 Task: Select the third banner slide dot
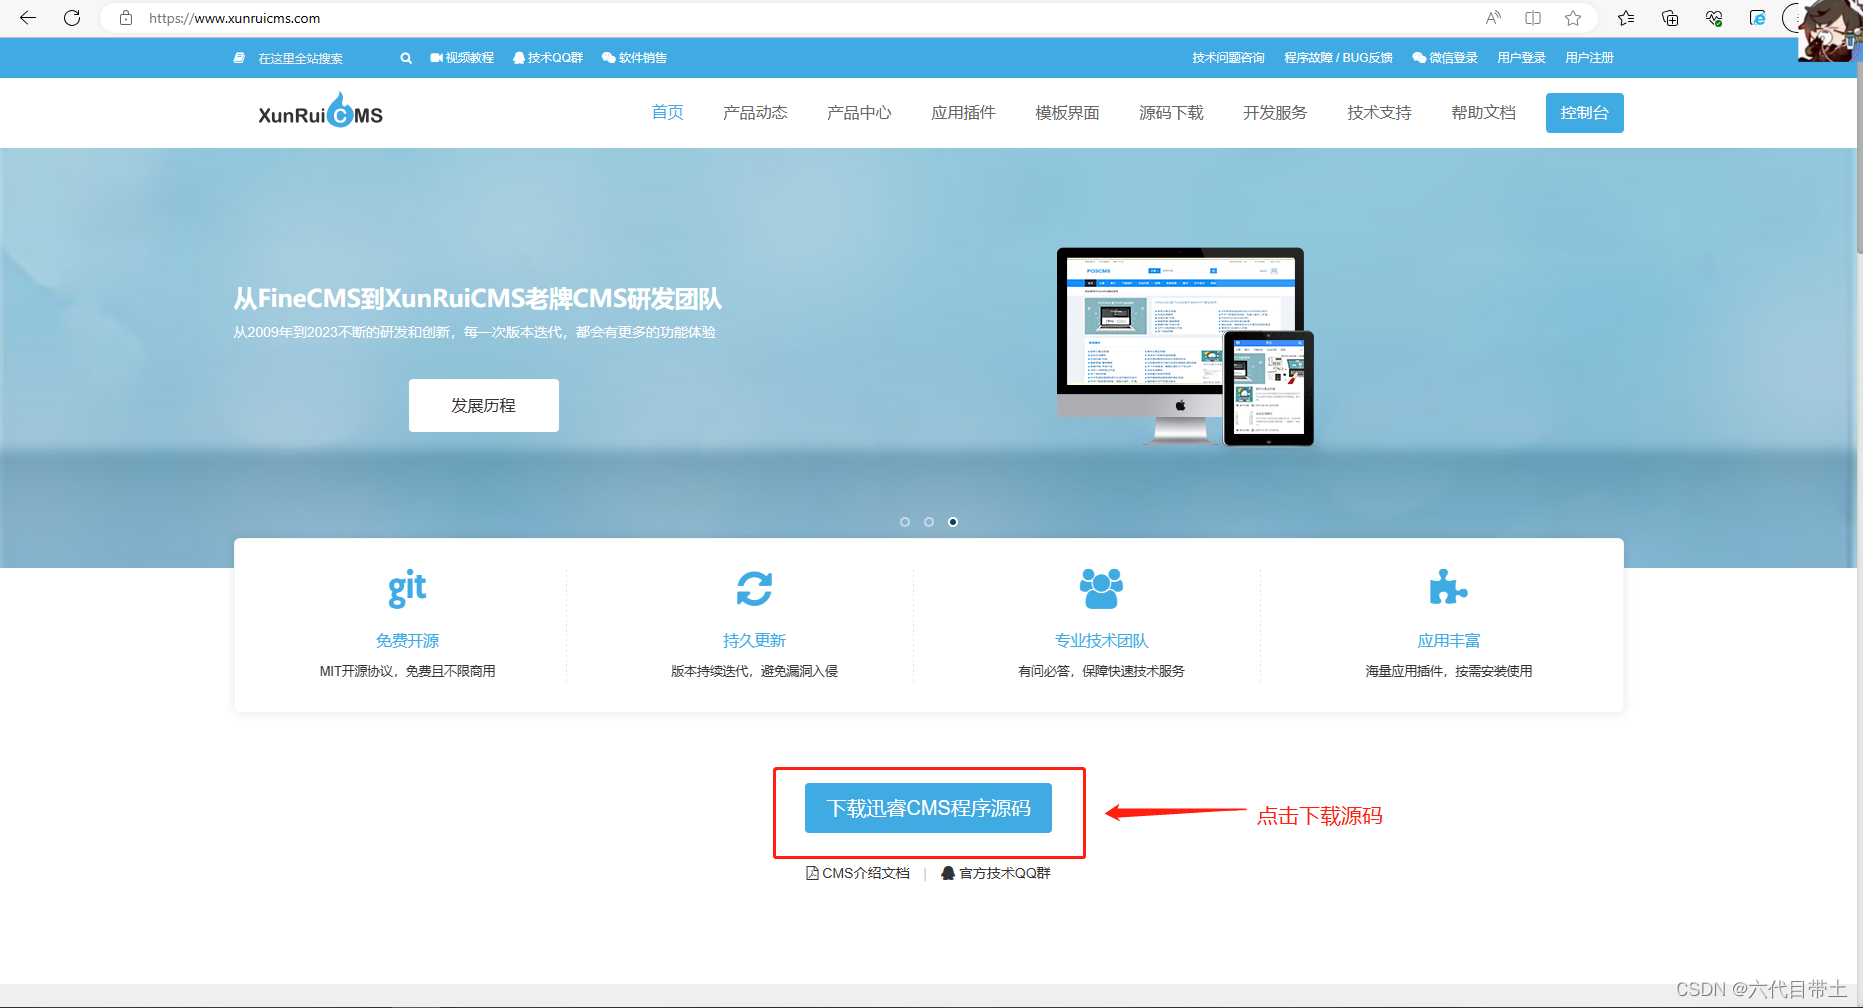pyautogui.click(x=953, y=522)
